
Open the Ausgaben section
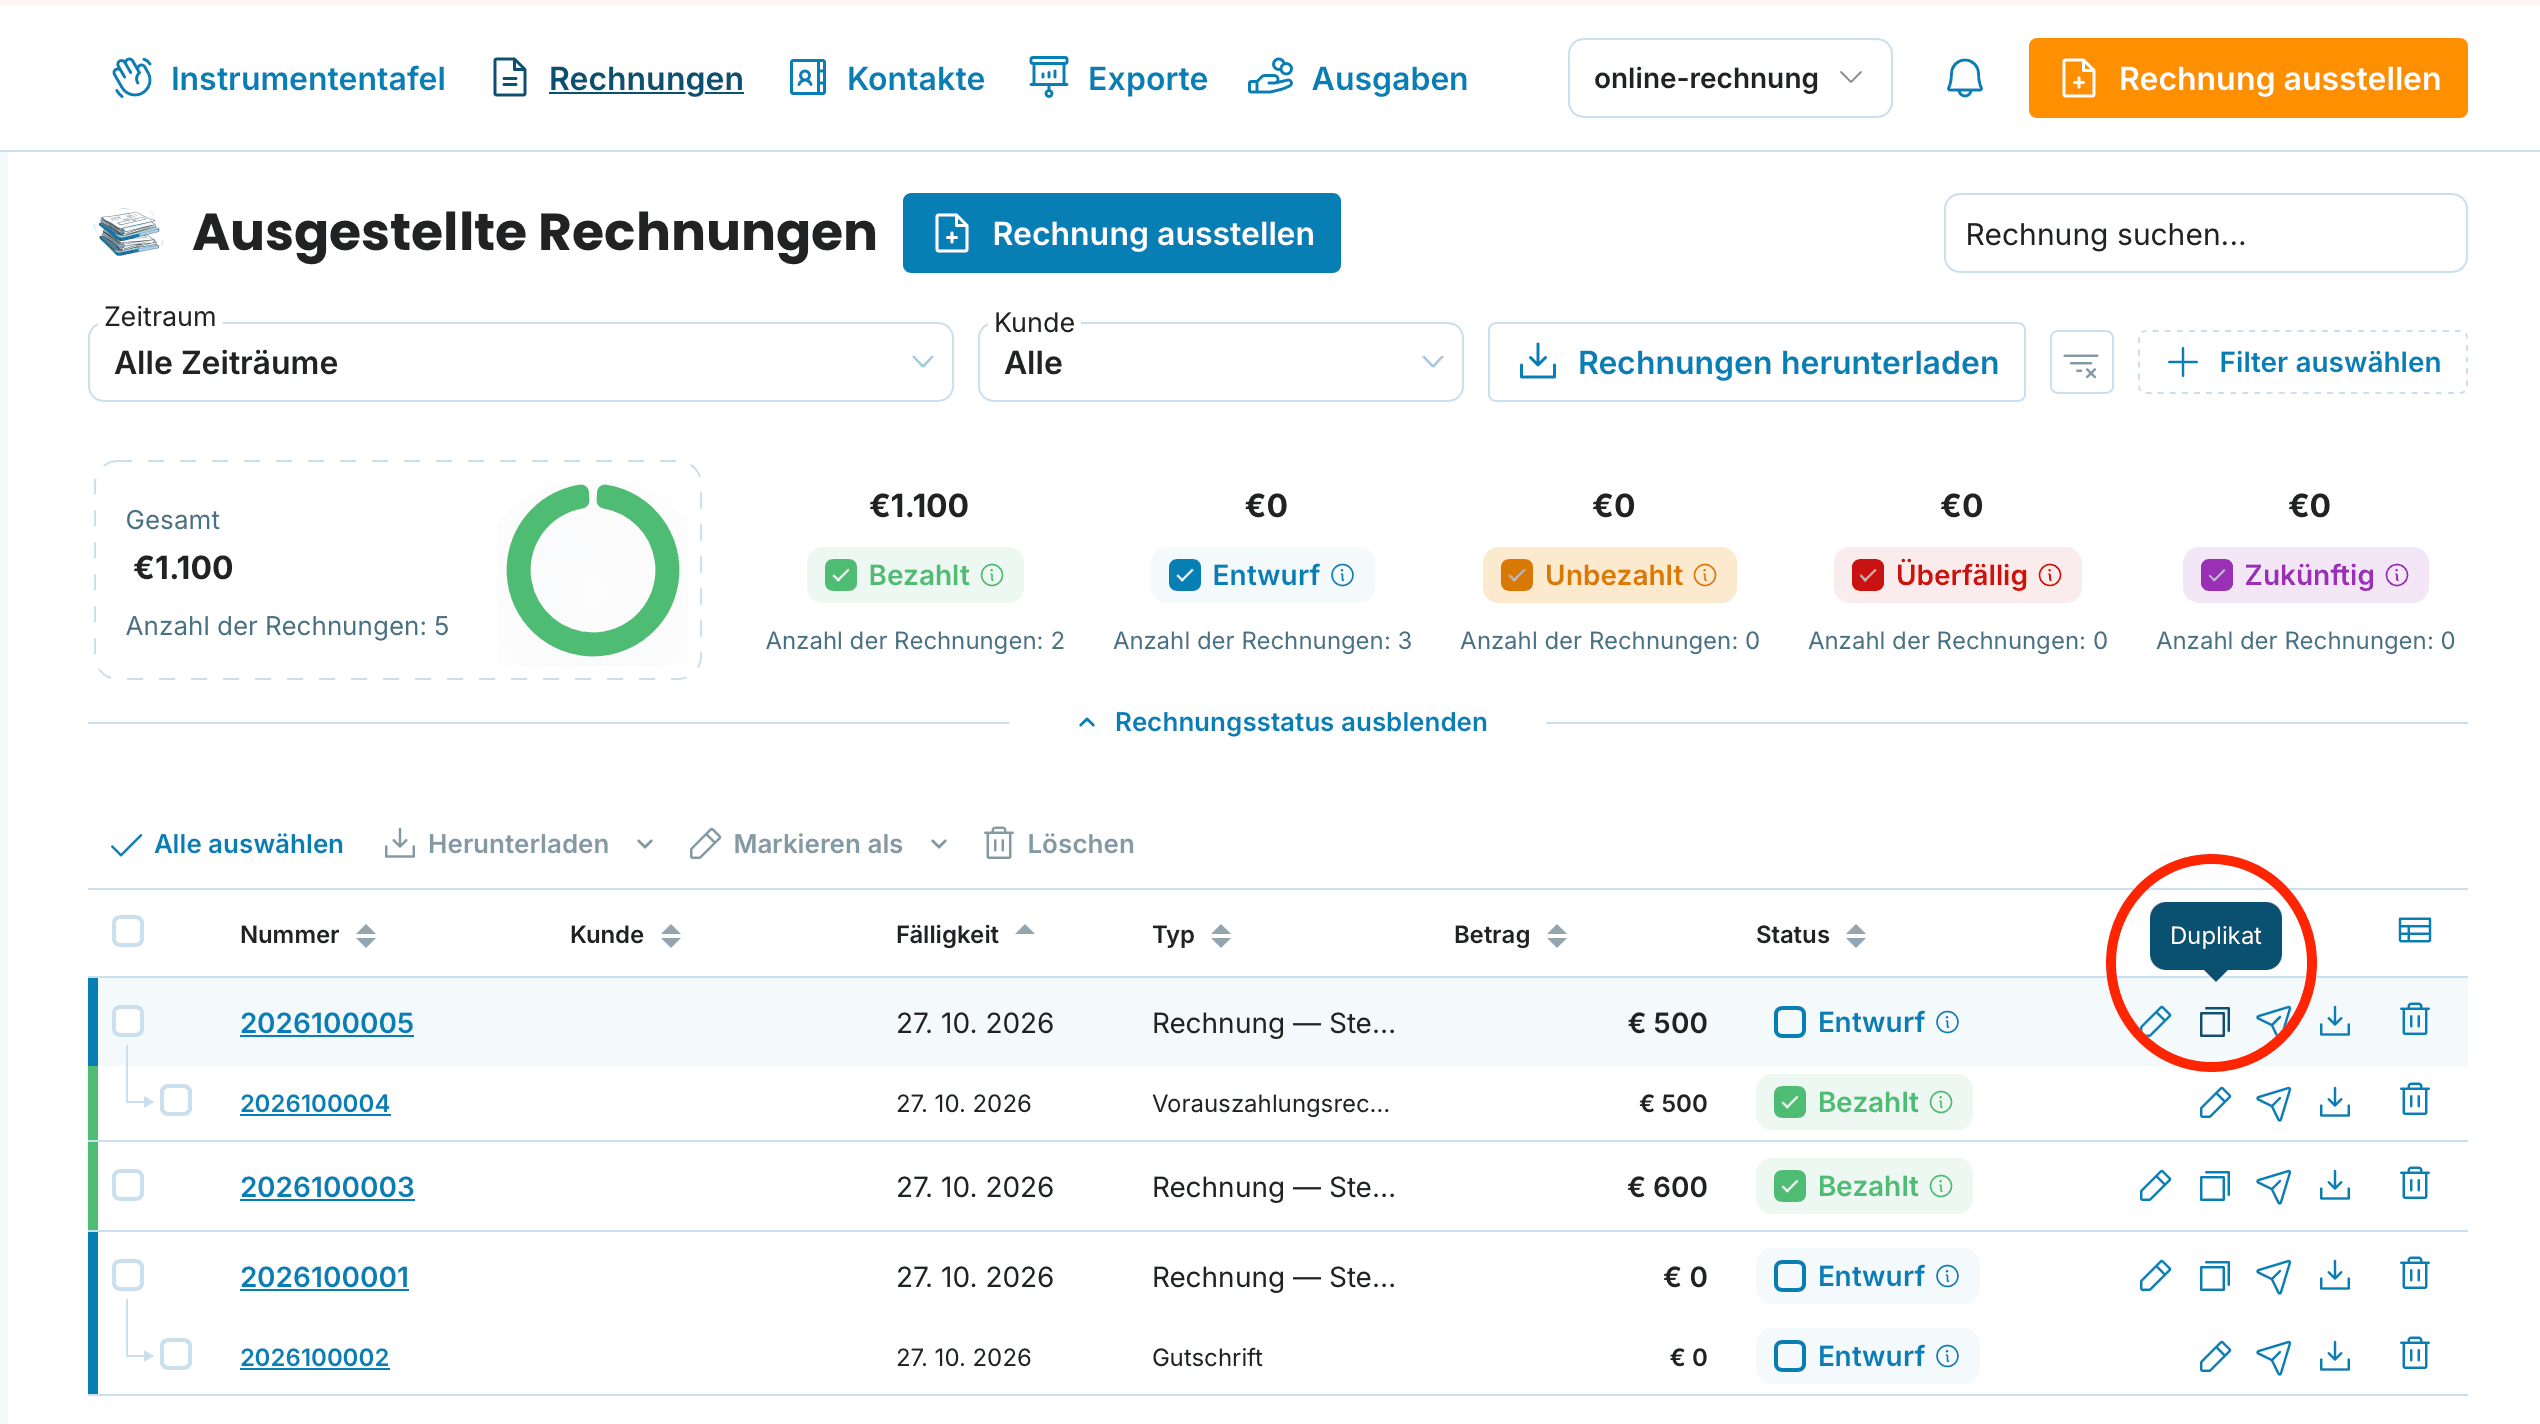click(1358, 78)
